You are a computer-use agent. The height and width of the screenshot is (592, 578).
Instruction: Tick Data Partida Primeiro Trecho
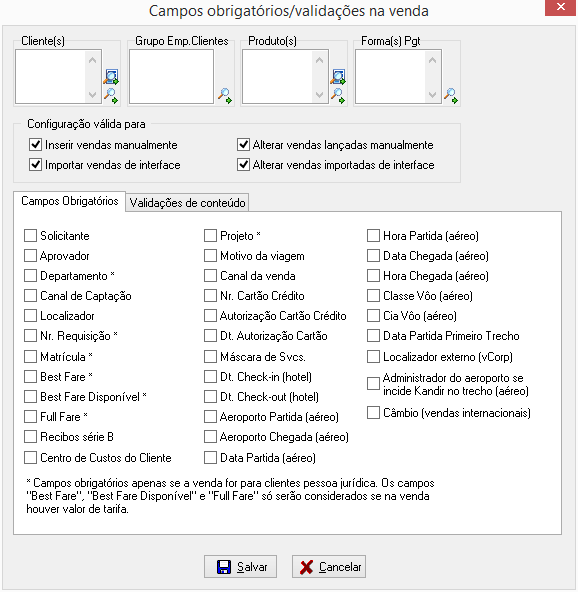[x=373, y=336]
